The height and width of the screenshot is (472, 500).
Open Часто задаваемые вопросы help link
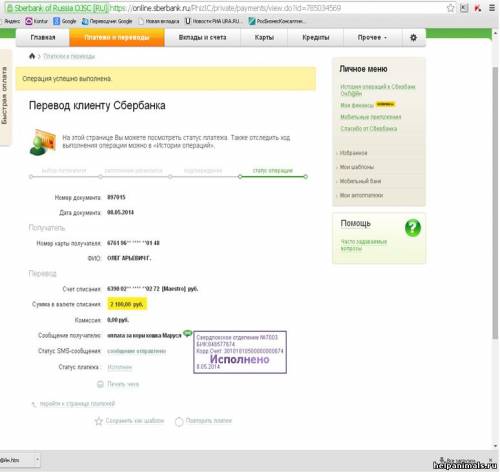[x=363, y=245]
